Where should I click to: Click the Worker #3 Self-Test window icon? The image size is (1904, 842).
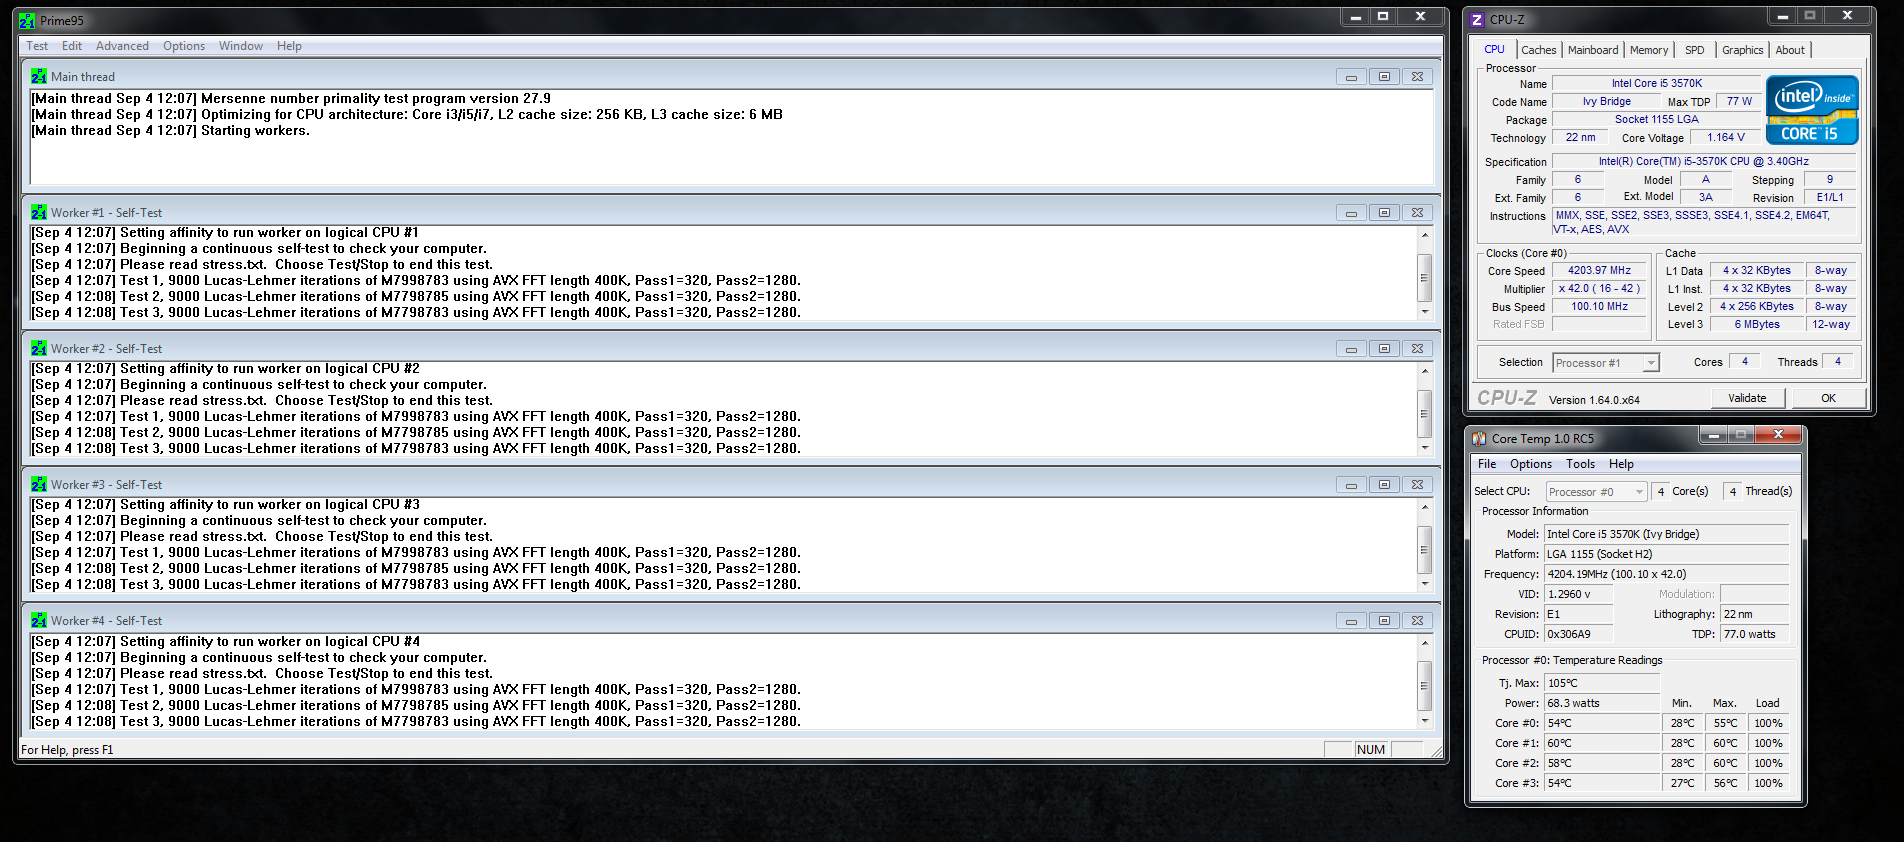tap(39, 484)
